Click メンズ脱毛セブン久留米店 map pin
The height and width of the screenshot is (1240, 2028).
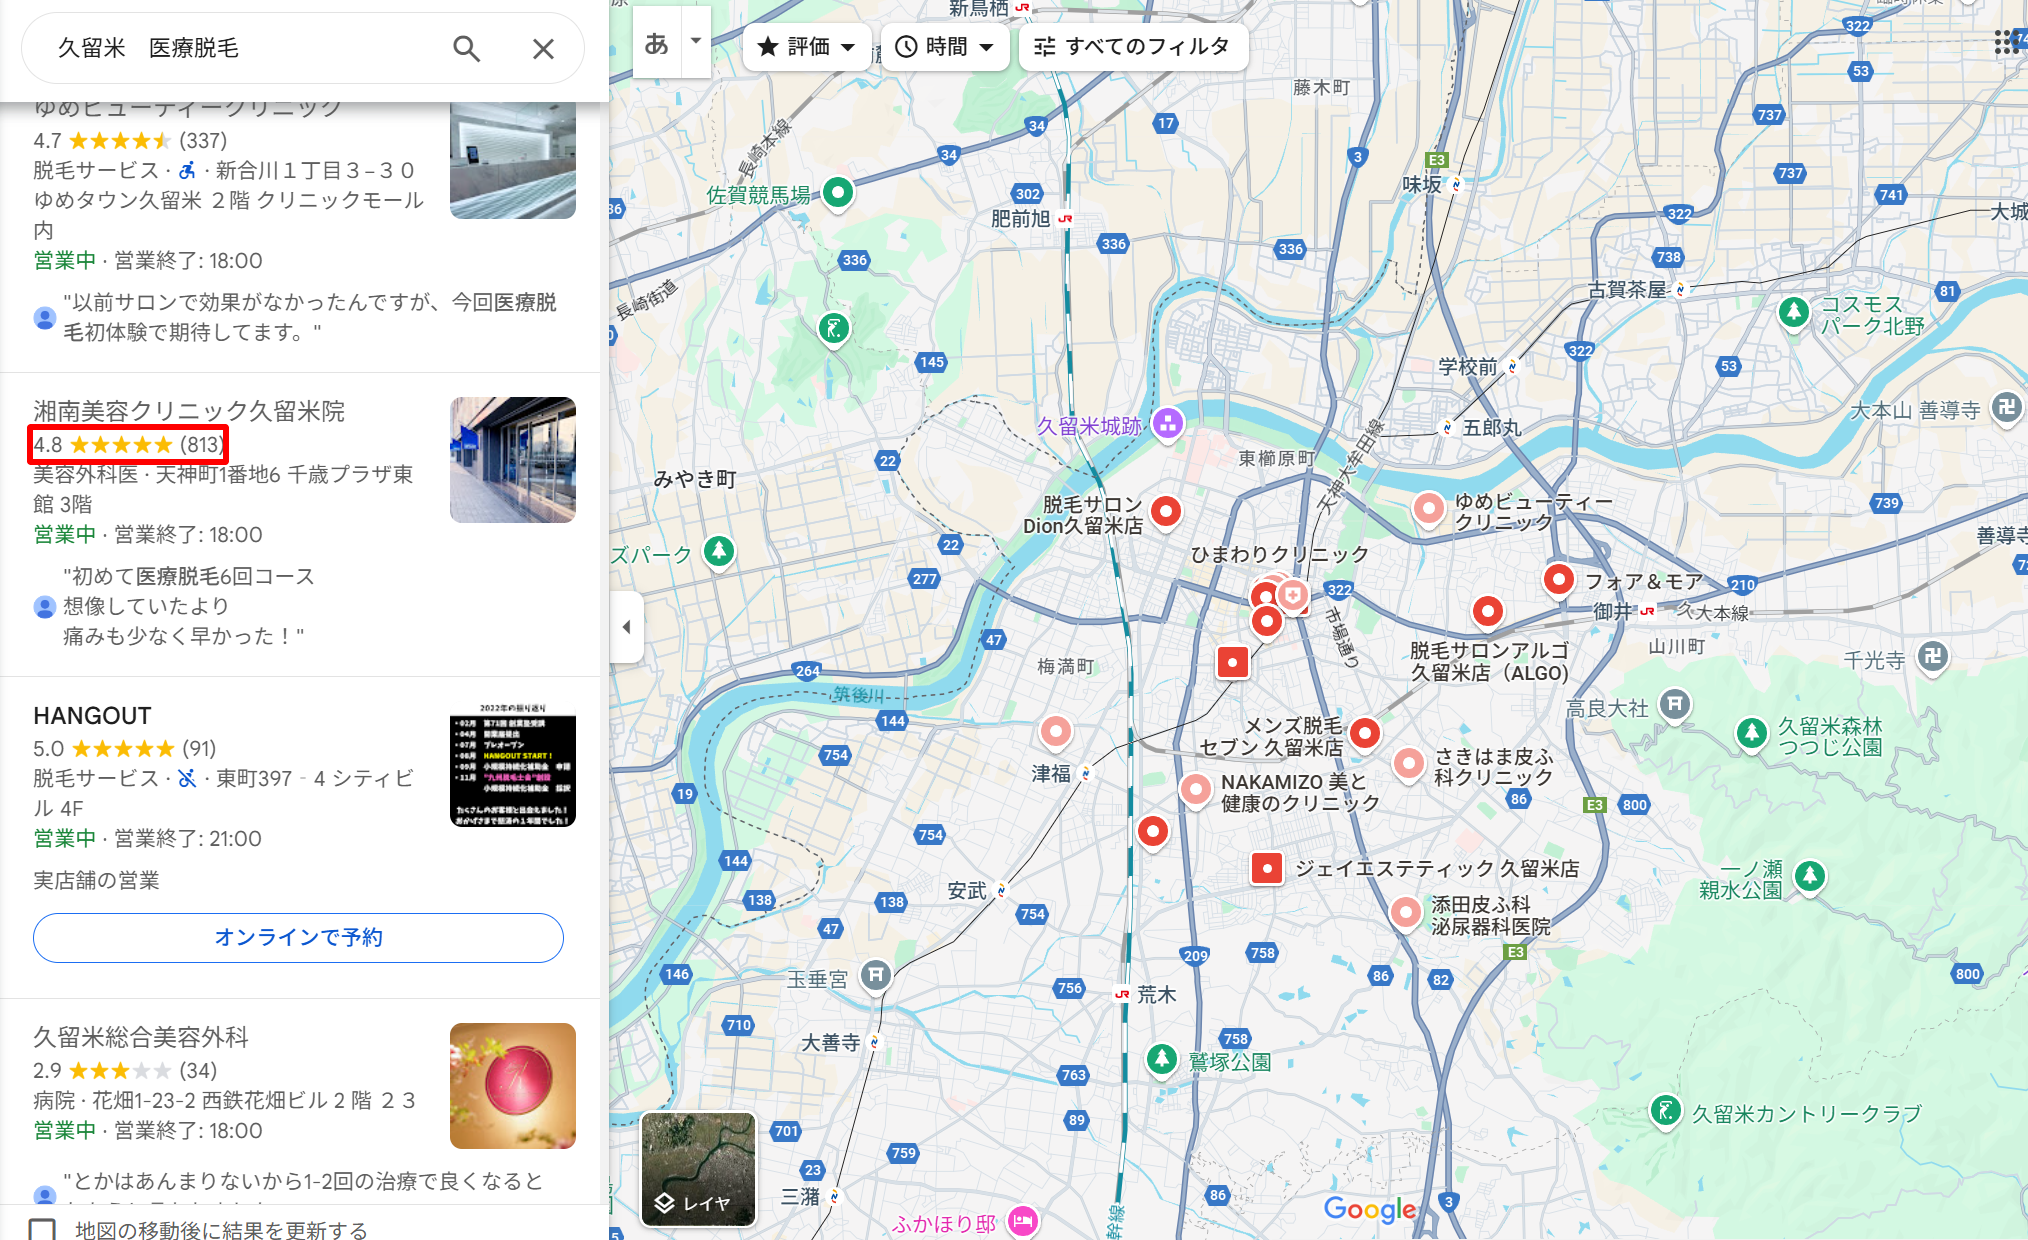point(1365,734)
